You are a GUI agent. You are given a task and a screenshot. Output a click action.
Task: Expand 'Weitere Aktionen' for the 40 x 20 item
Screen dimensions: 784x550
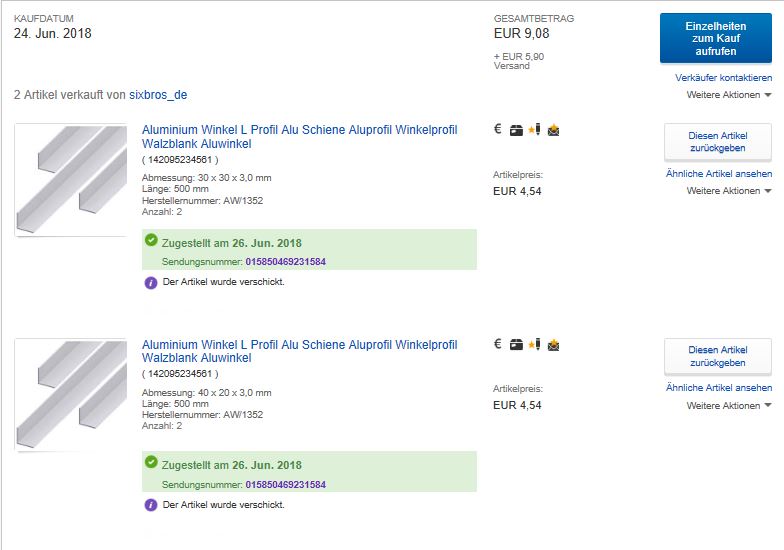tap(729, 406)
